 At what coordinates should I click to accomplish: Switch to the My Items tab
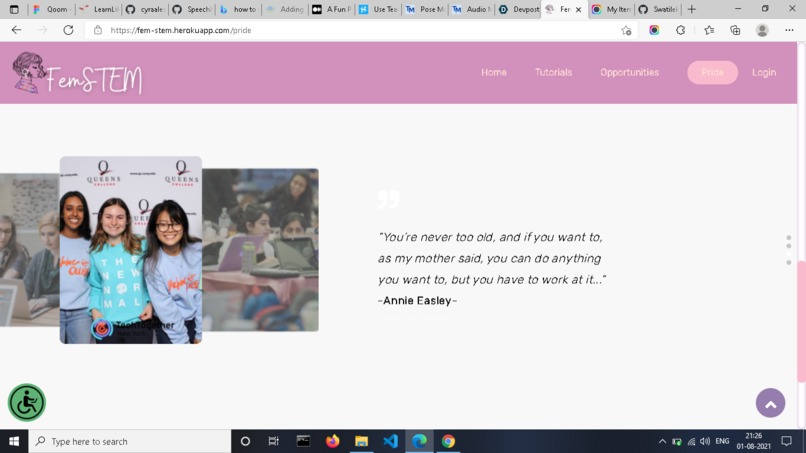[x=612, y=9]
